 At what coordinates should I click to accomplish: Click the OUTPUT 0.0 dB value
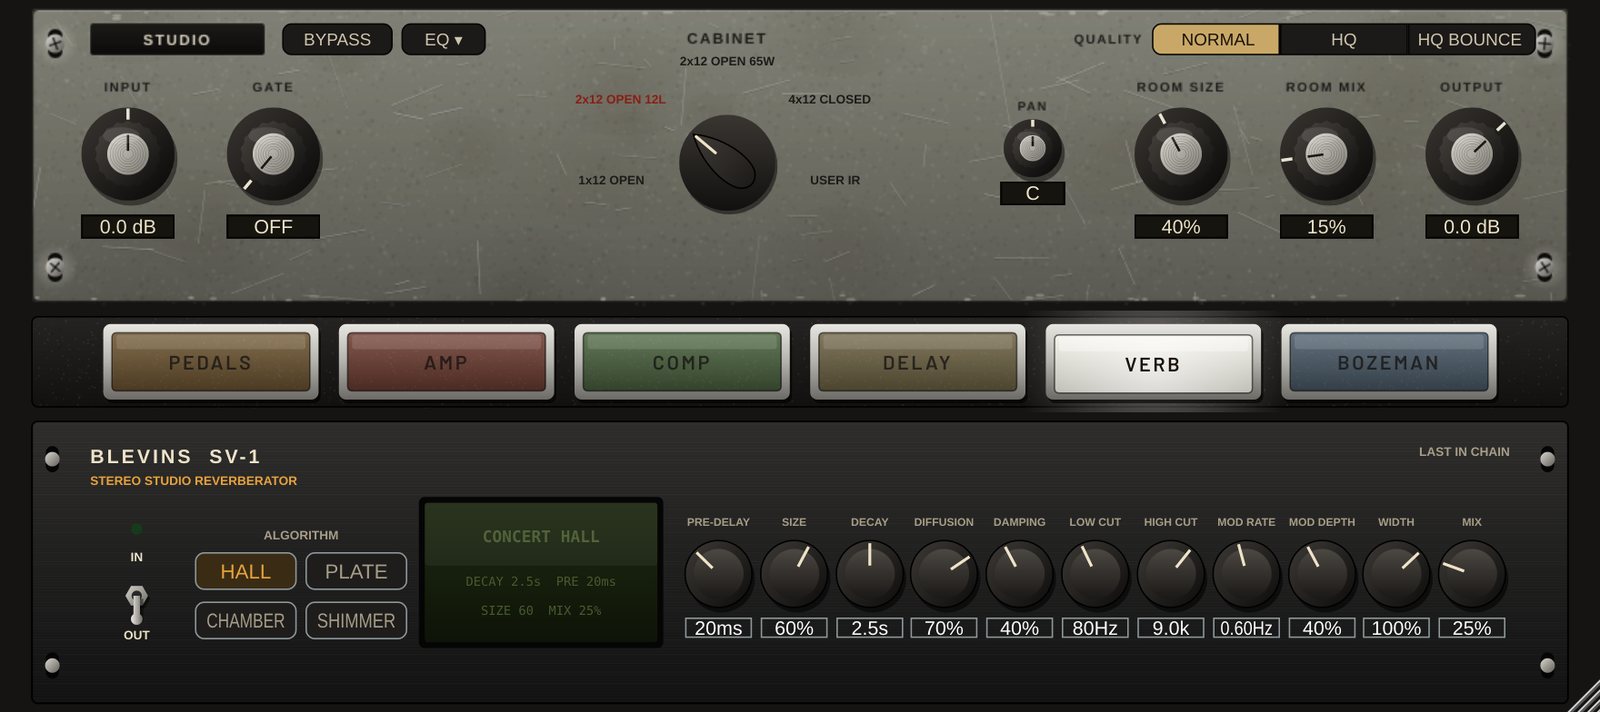tap(1472, 227)
